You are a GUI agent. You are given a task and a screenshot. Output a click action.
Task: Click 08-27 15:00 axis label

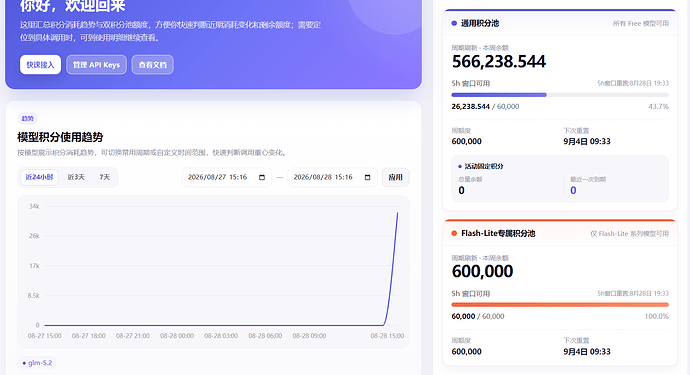(x=44, y=336)
